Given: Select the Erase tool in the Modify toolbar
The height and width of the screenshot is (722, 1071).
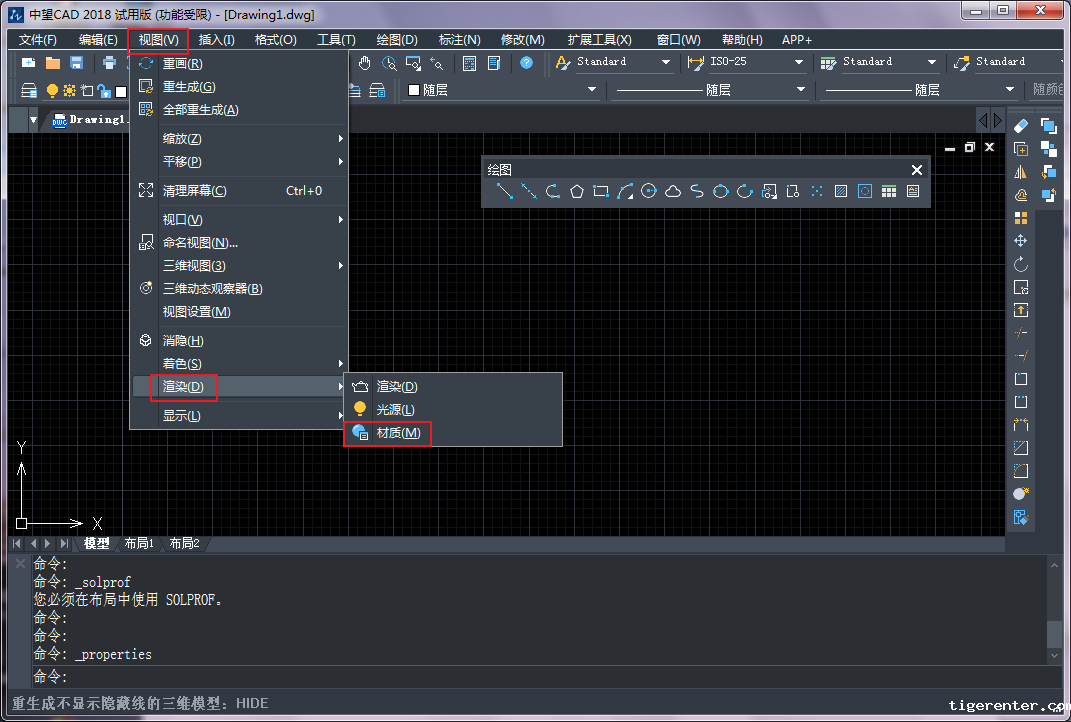Looking at the screenshot, I should (x=1021, y=126).
